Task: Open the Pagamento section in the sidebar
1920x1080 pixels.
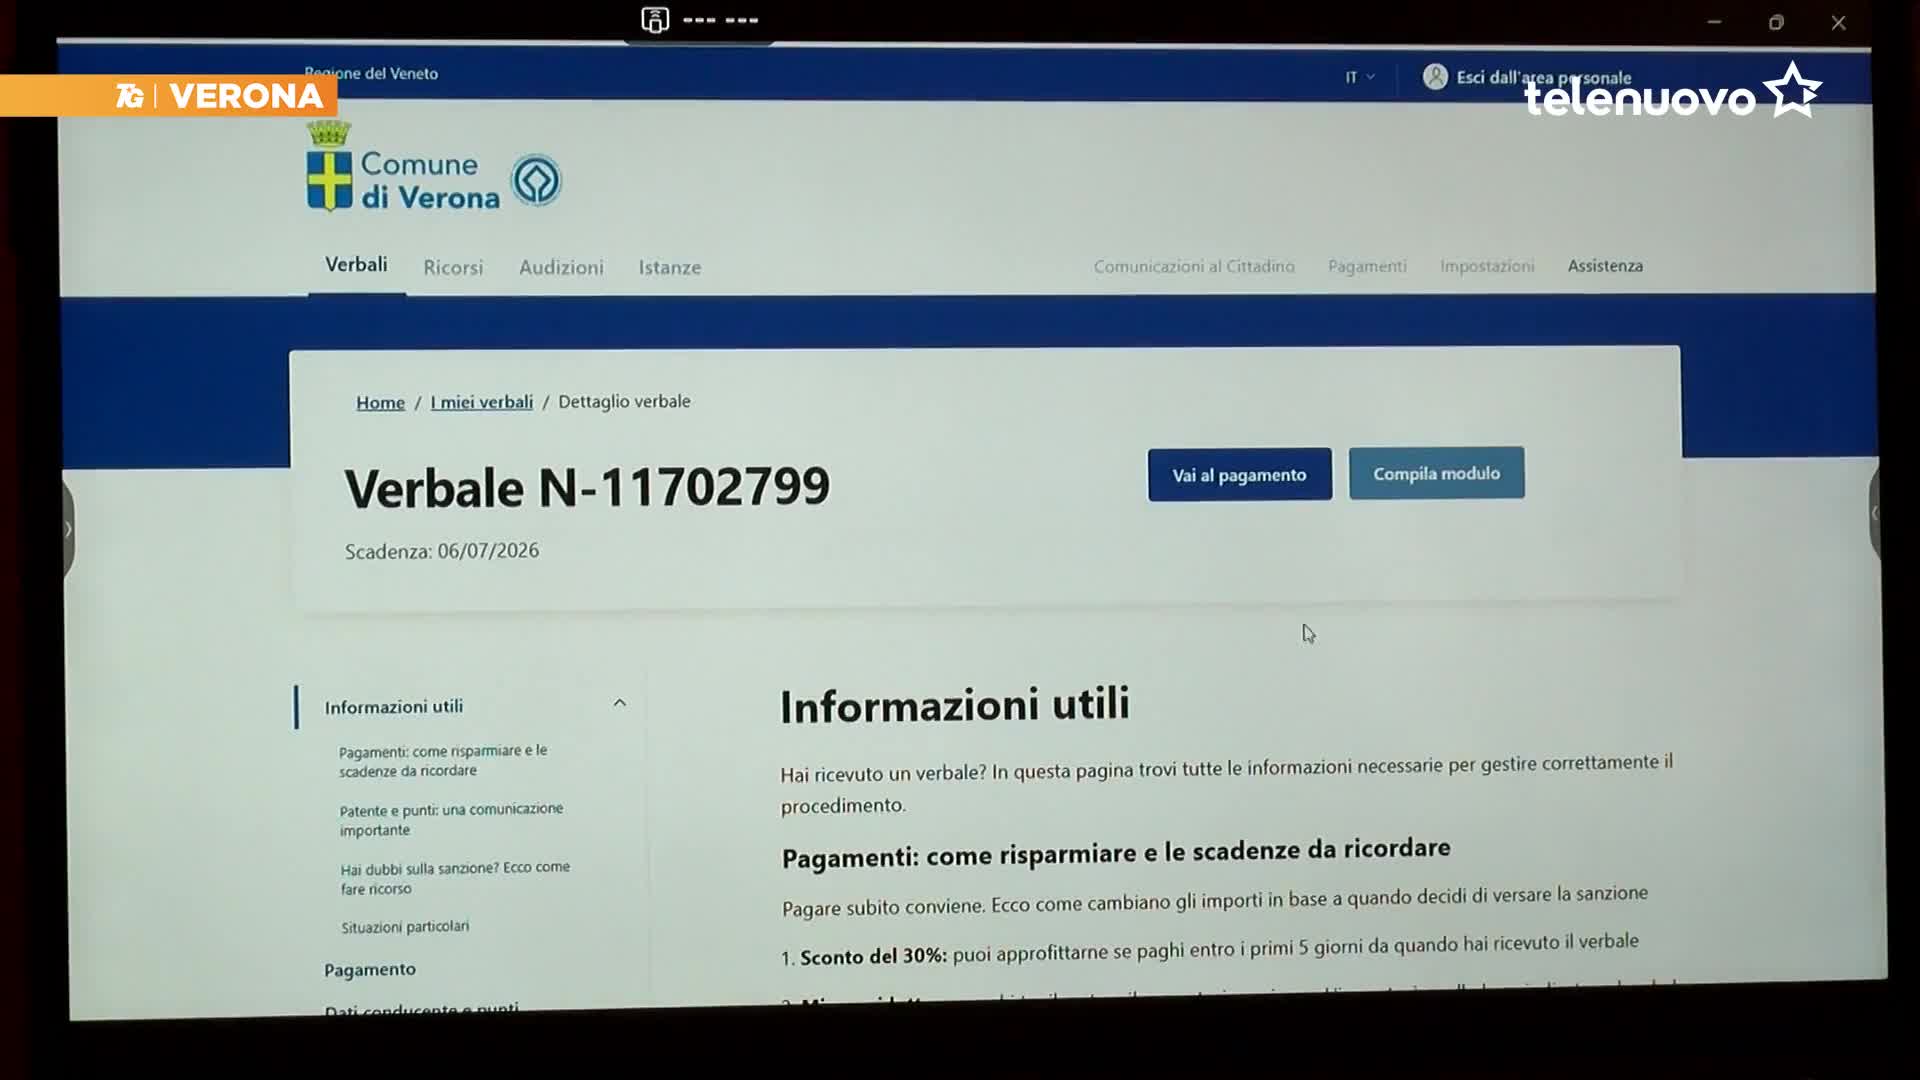Action: [x=370, y=970]
